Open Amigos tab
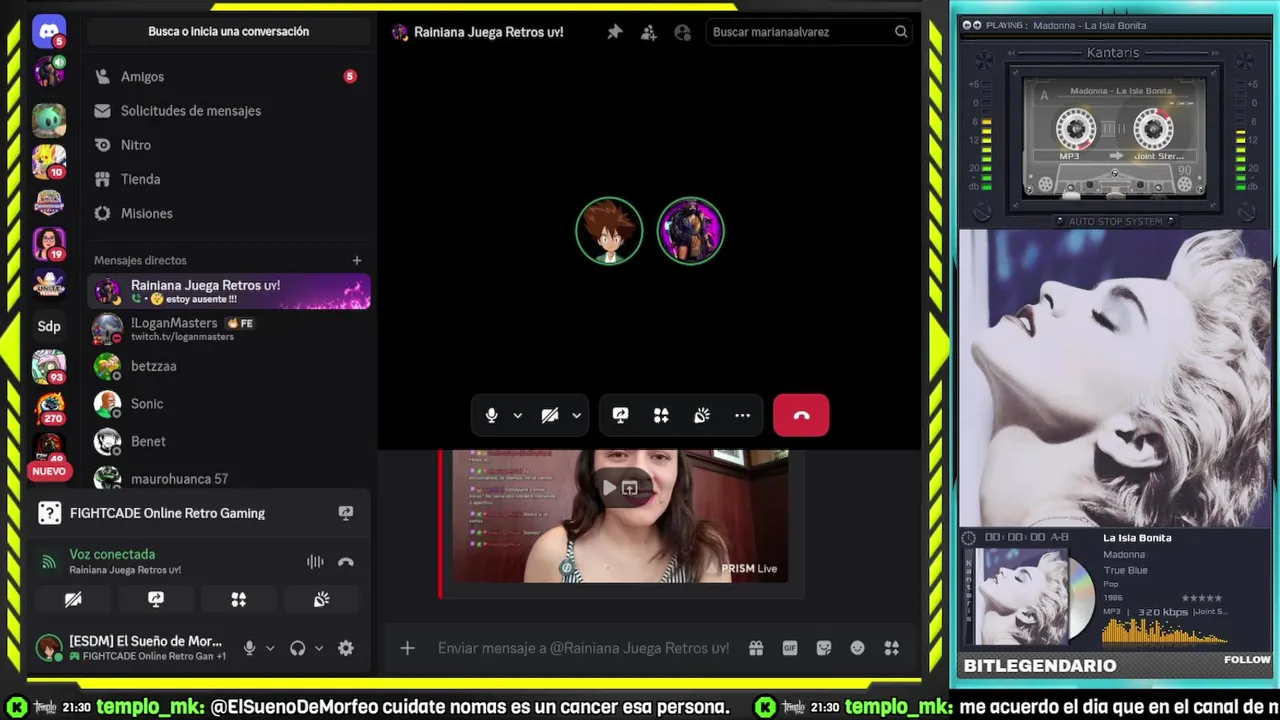Image resolution: width=1280 pixels, height=720 pixels. coord(228,76)
